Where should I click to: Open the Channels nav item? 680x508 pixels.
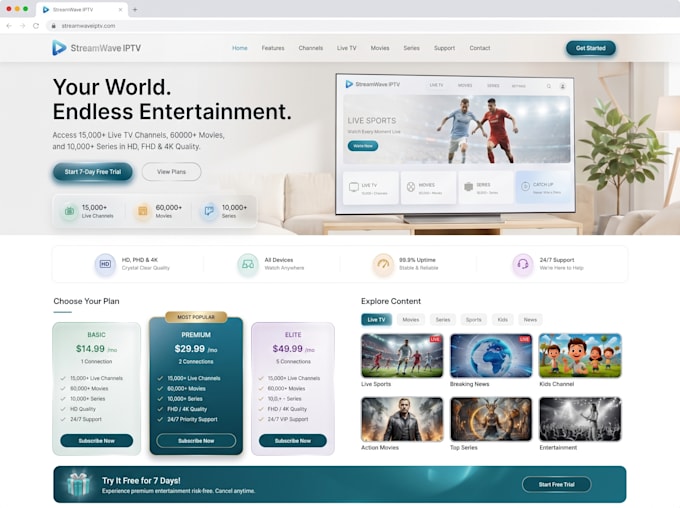tap(311, 48)
